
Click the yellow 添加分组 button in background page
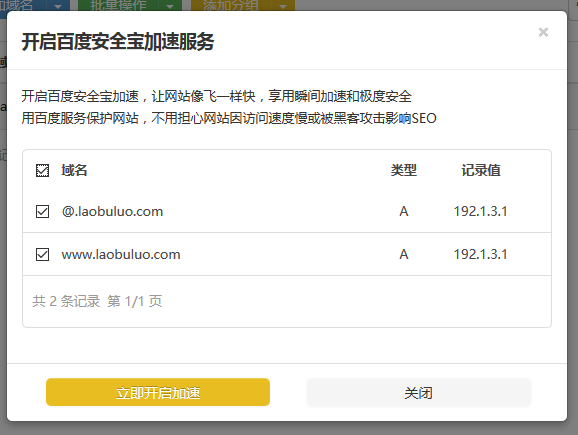(x=231, y=6)
